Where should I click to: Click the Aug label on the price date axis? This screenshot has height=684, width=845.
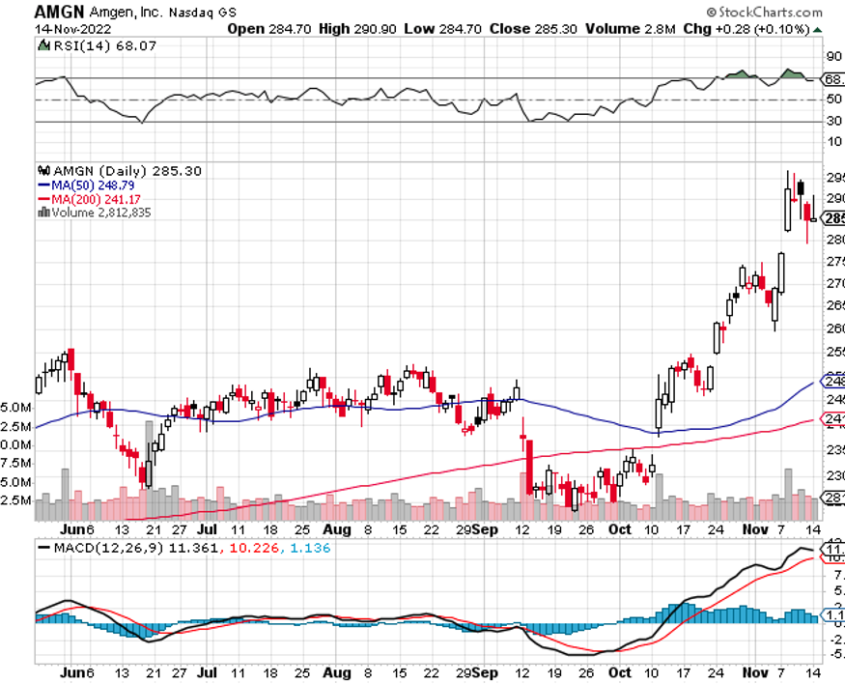click(x=333, y=529)
